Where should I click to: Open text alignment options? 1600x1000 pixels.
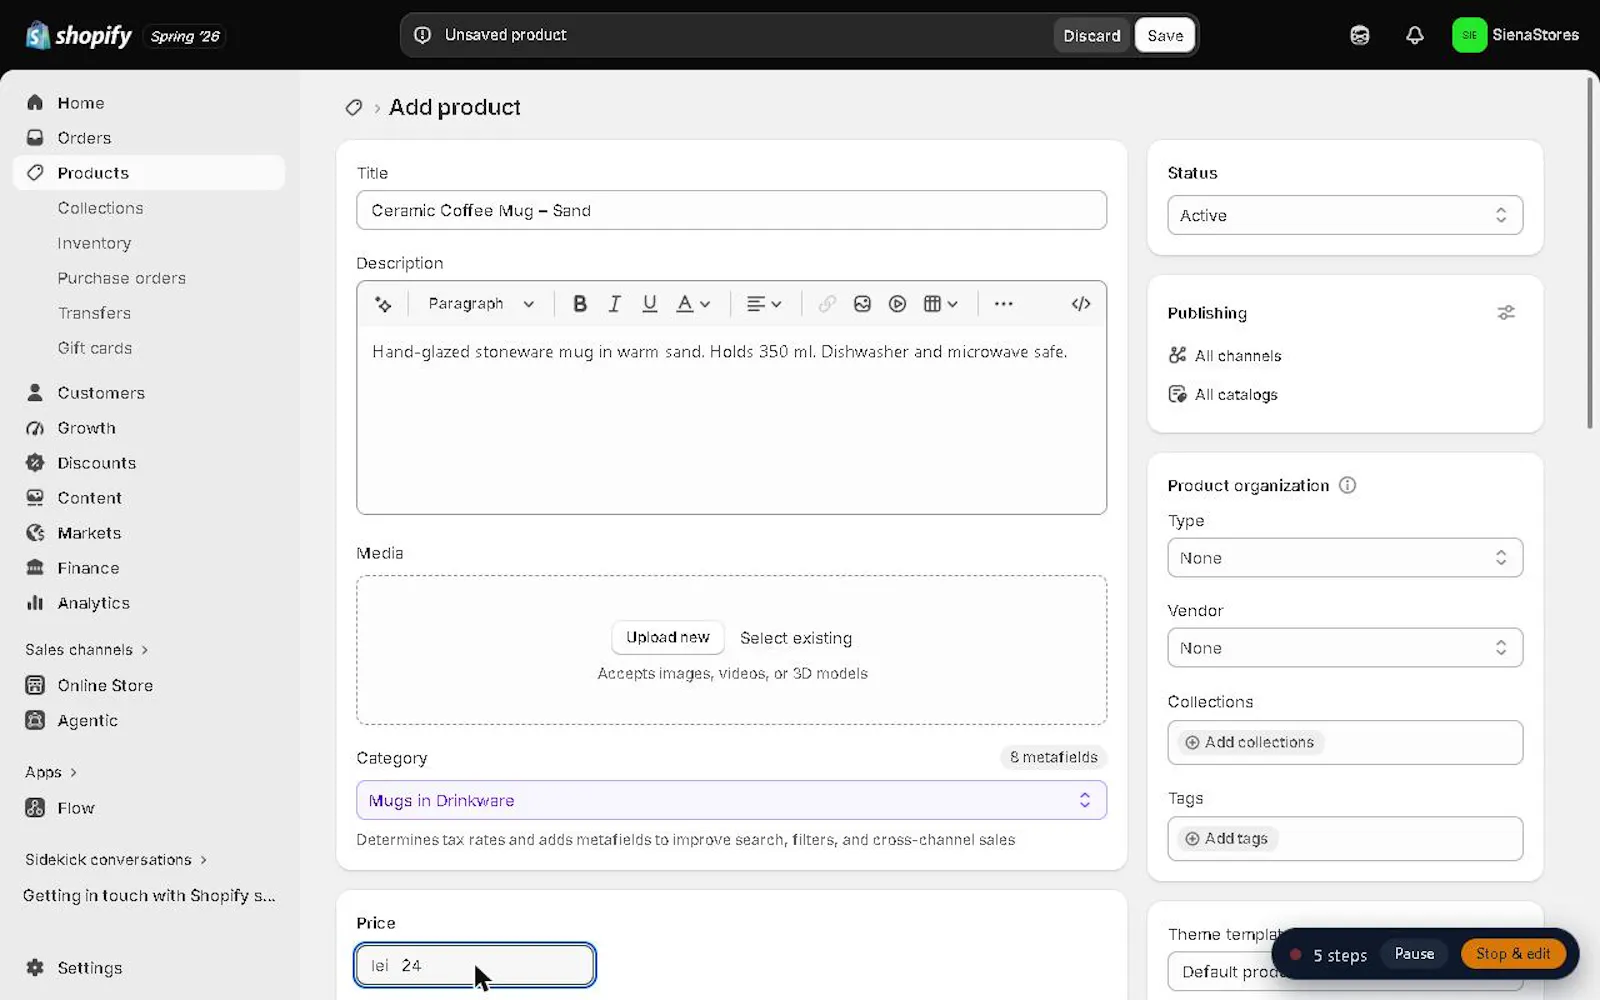(x=764, y=304)
